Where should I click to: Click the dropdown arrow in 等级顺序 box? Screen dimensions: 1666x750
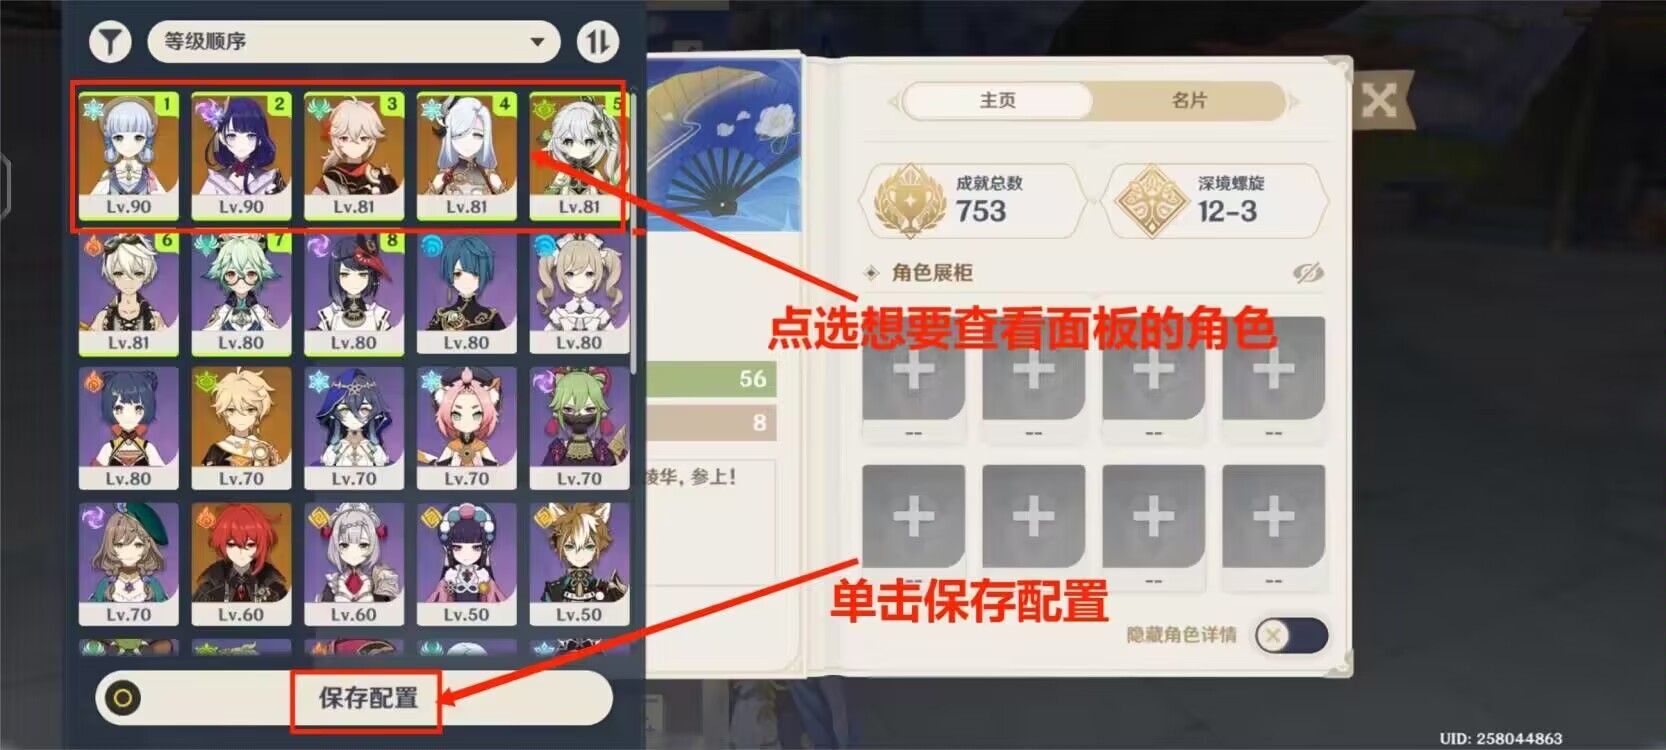[x=537, y=42]
